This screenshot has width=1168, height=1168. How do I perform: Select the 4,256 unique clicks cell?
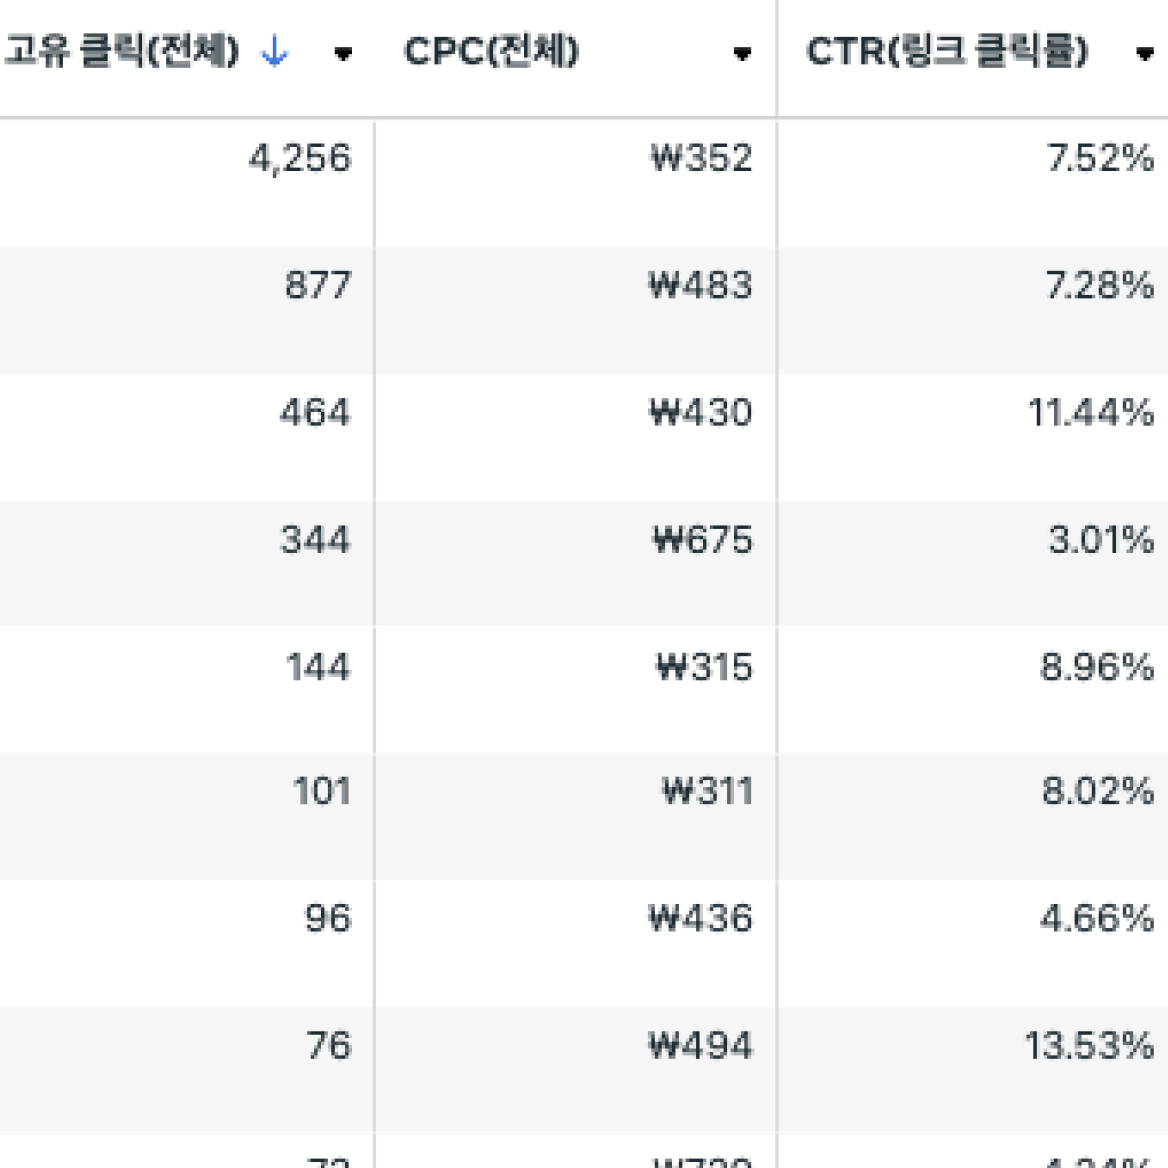[x=187, y=183]
